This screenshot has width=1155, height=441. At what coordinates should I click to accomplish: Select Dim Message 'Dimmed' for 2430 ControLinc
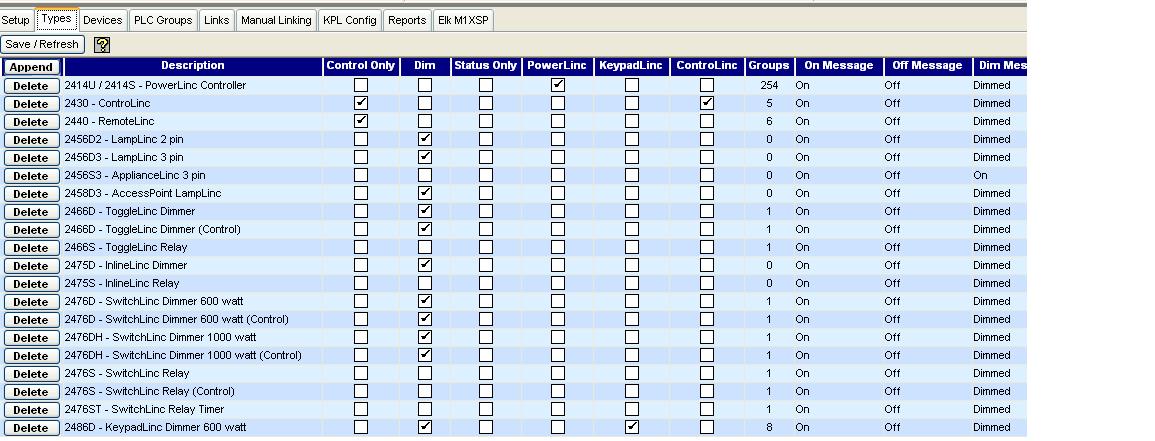click(x=991, y=103)
